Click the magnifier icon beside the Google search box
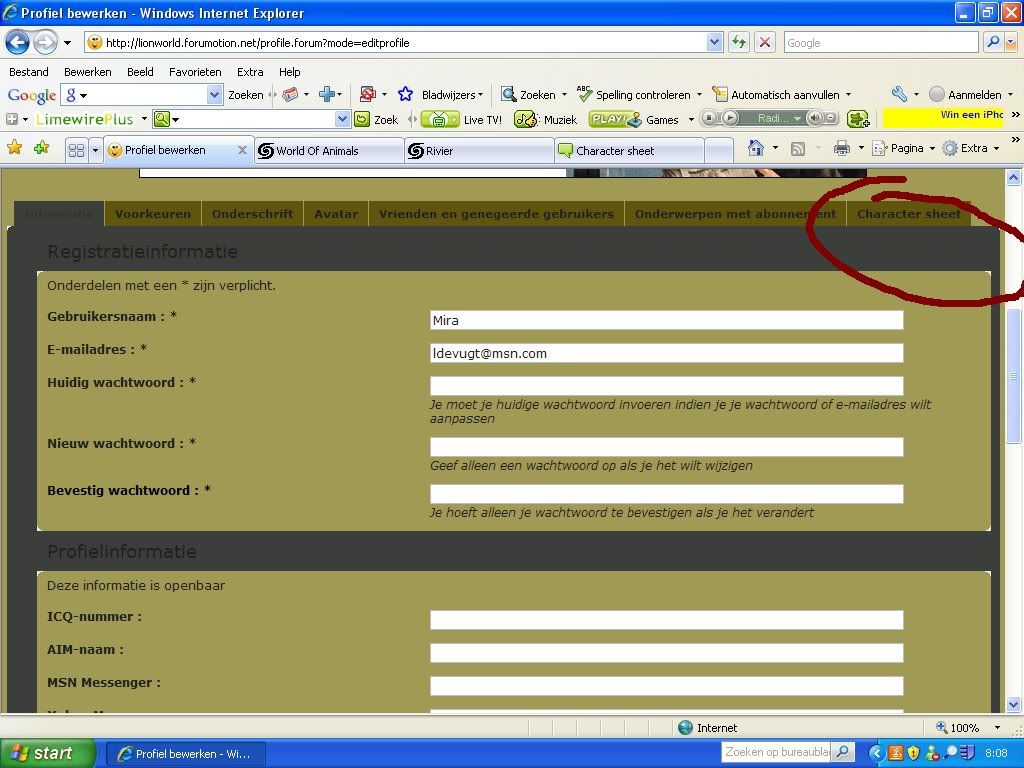Image resolution: width=1024 pixels, height=768 pixels. point(993,42)
